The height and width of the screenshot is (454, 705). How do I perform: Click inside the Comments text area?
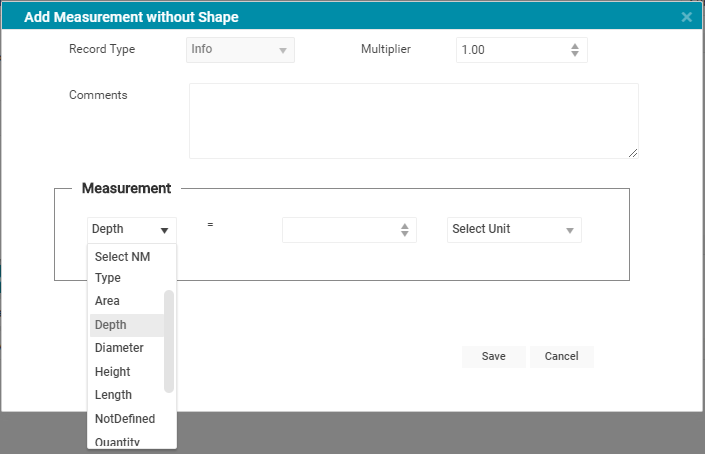coord(413,120)
